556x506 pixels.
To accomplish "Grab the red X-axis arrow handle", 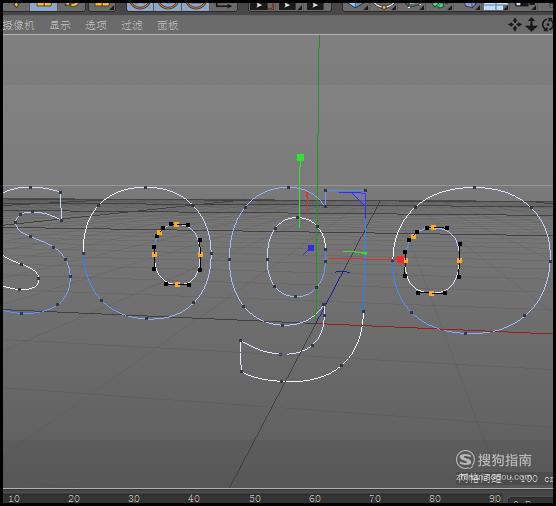I will pos(400,260).
